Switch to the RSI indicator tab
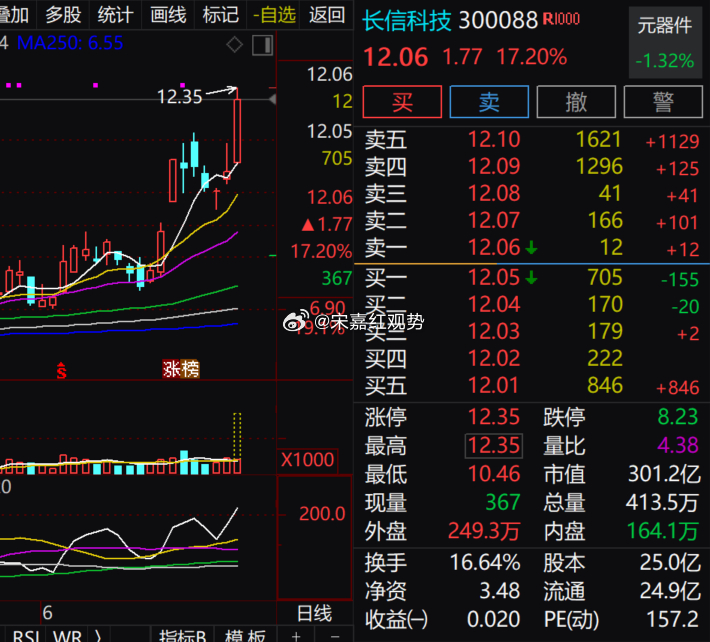Screen dimensions: 710x642 tap(26, 636)
